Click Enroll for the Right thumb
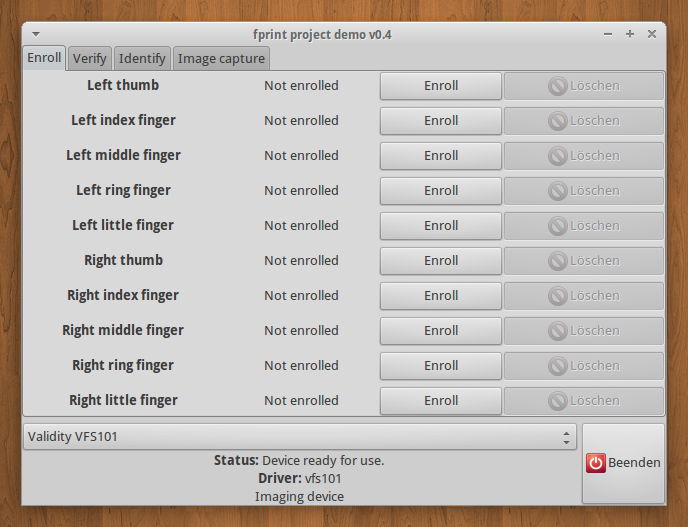This screenshot has height=527, width=688. [440, 261]
